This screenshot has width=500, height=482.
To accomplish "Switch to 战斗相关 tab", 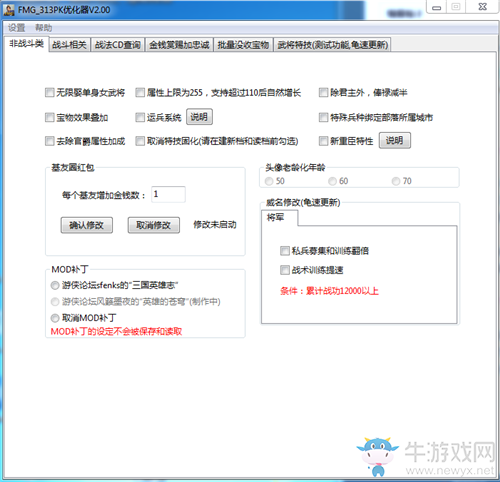I will (x=69, y=45).
